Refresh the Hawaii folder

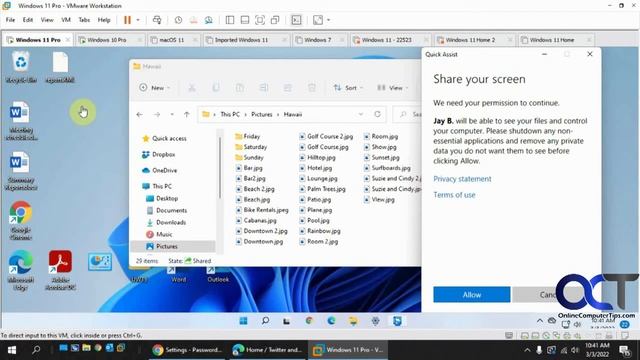coord(378,114)
